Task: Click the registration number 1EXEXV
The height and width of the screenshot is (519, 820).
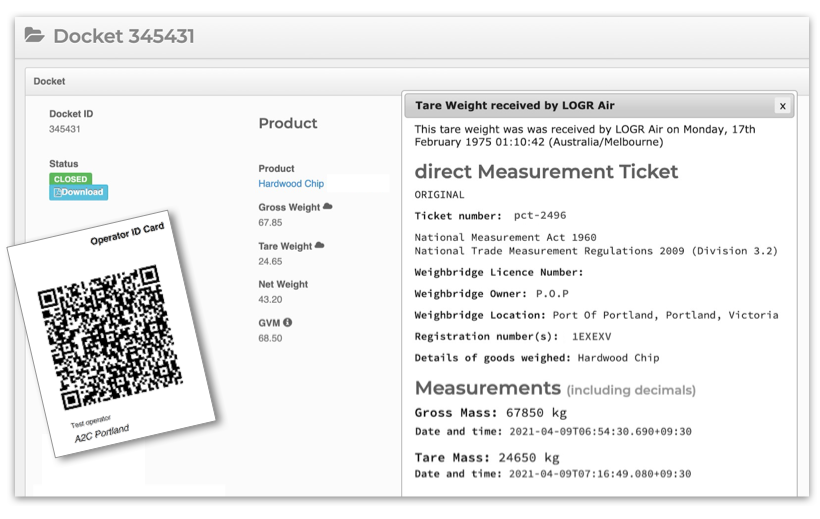Action: [x=591, y=336]
